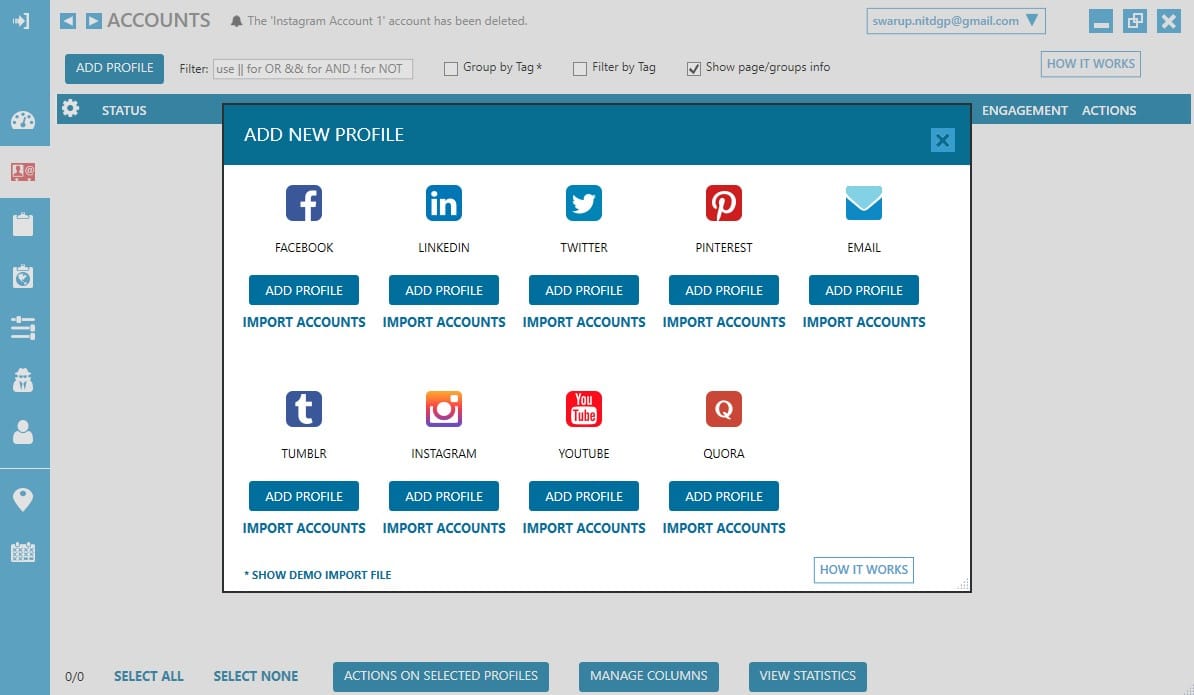Image resolution: width=1194 pixels, height=695 pixels.
Task: Expand sidebar with the arrow icon
Action: pos(21,21)
